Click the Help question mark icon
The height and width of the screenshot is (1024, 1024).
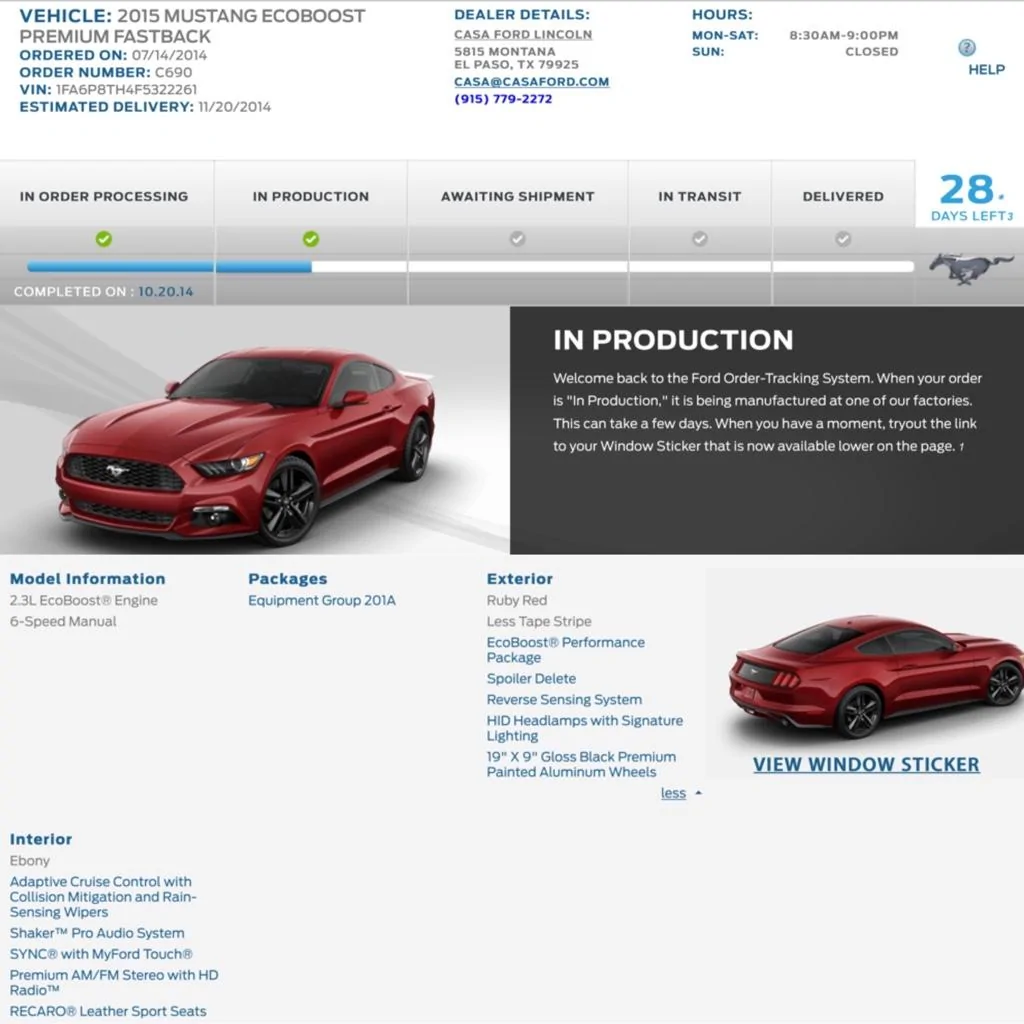coord(967,48)
